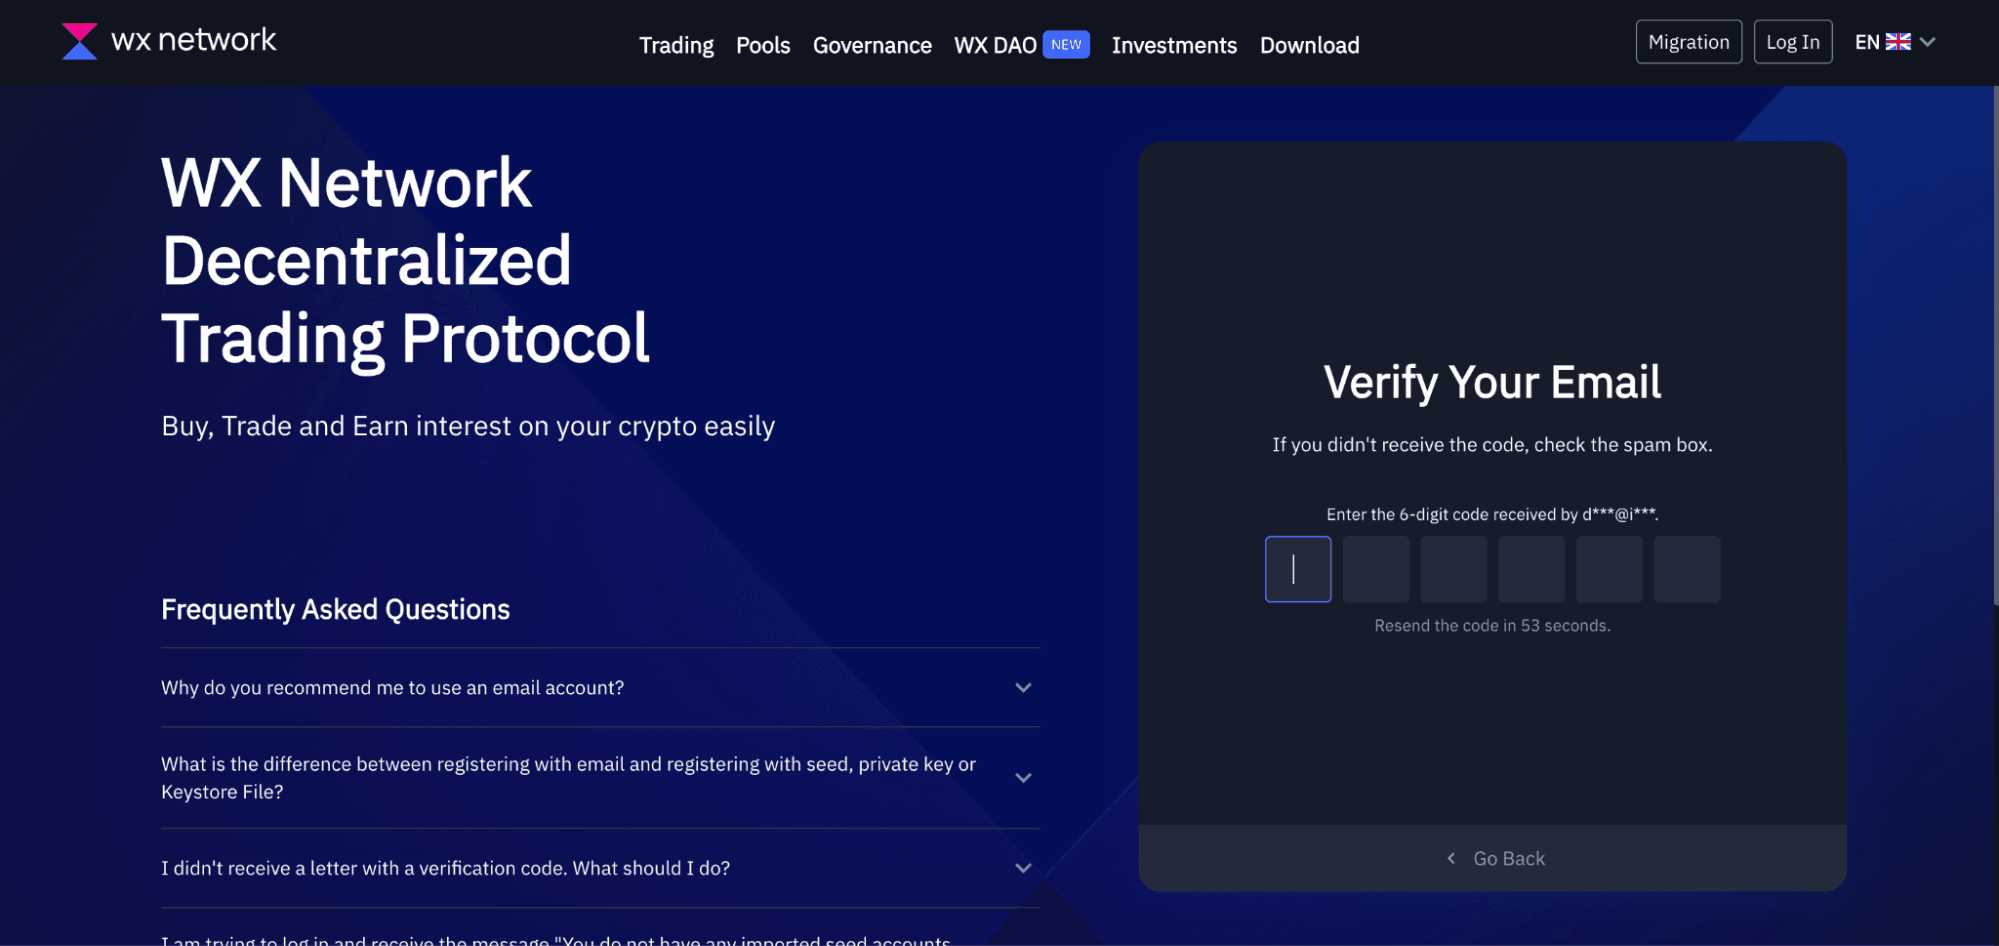Click the 'What is the difference between registering' question
Screen dimensions: 1999x946
click(568, 778)
